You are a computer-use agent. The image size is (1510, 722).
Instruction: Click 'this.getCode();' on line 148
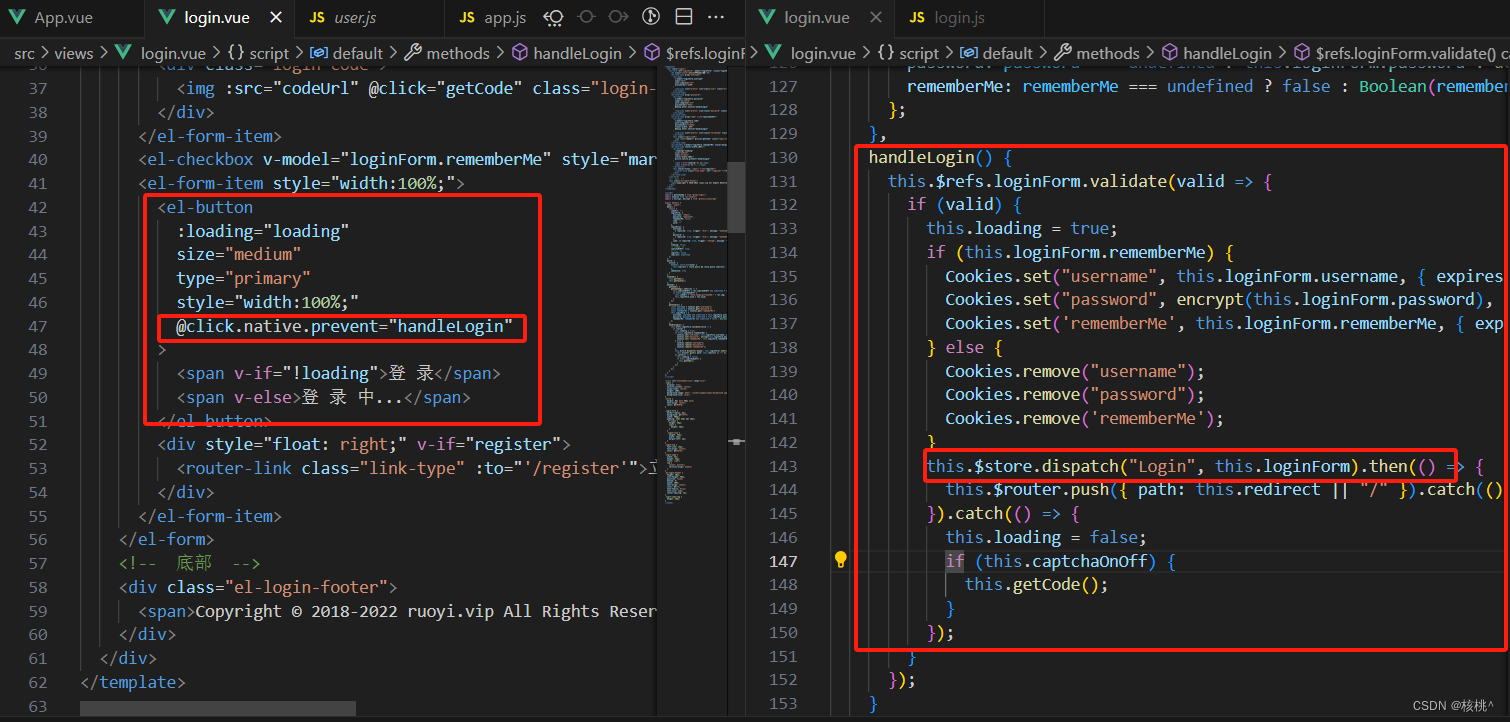1036,585
